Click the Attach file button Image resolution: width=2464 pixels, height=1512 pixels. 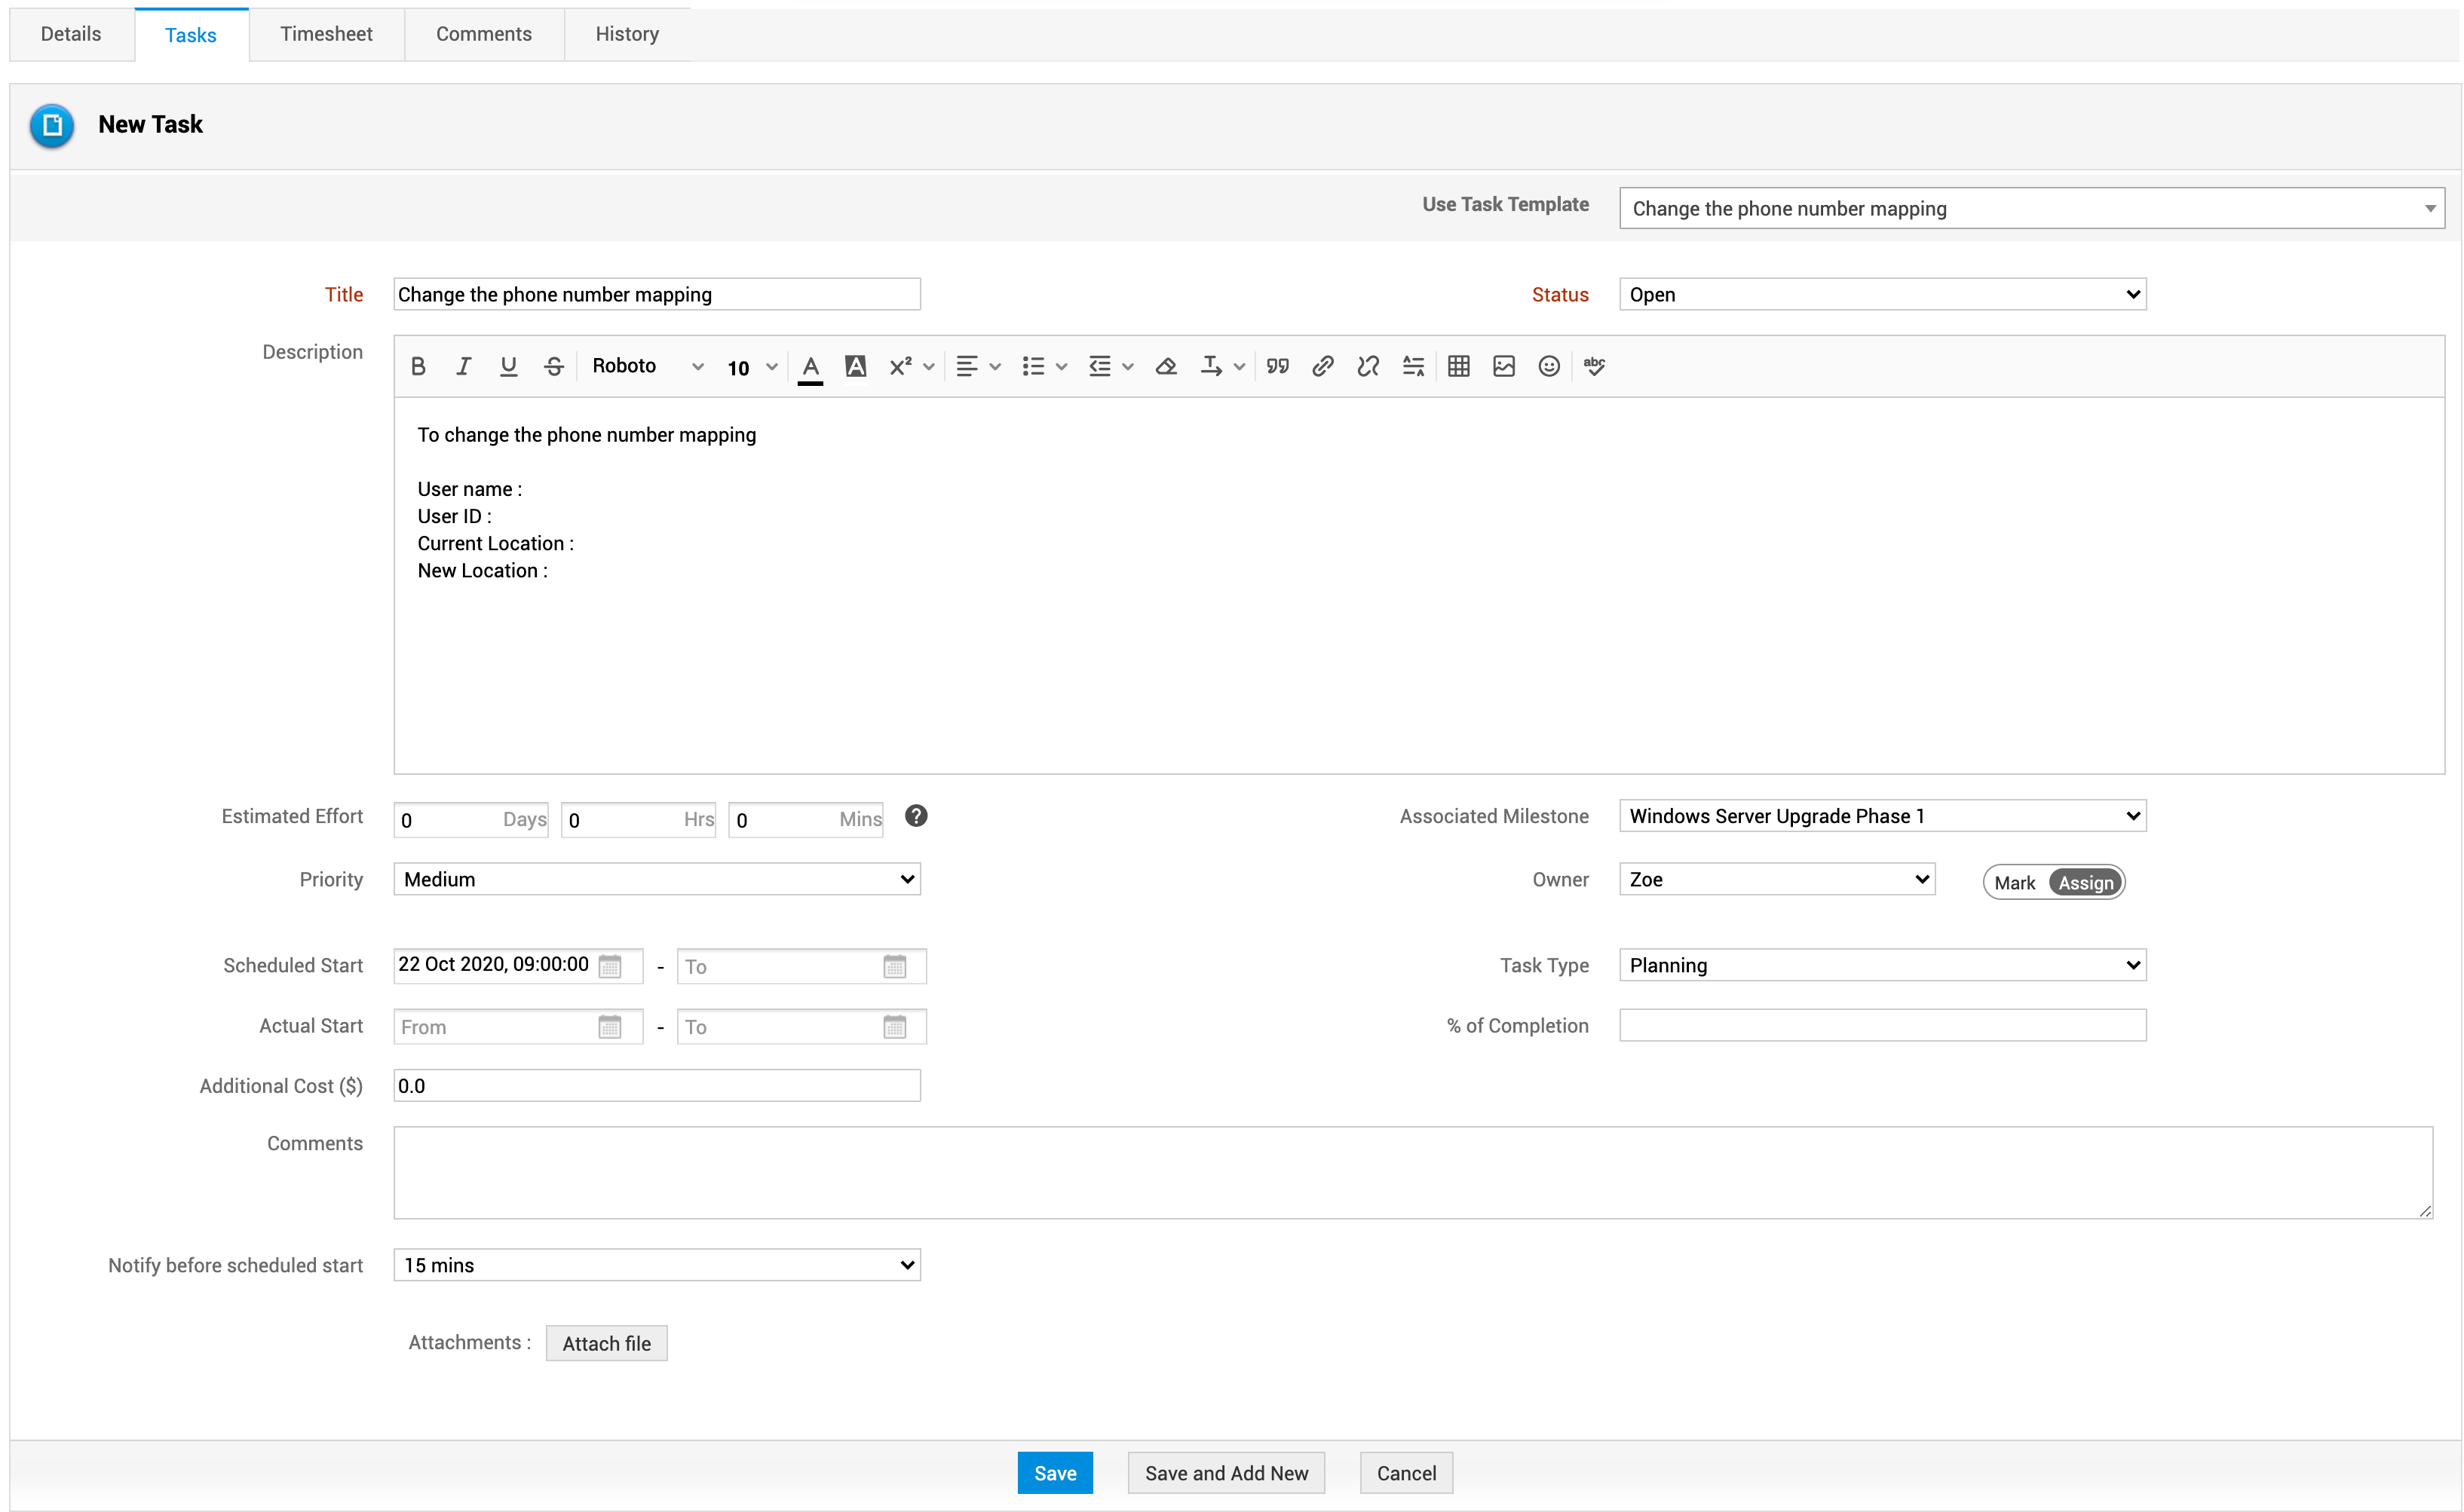coord(606,1344)
